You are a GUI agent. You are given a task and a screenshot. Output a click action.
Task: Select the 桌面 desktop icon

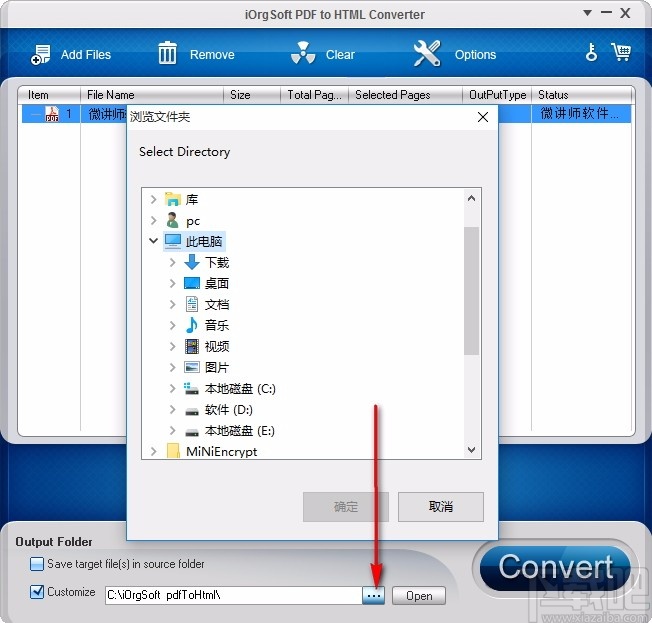[x=192, y=283]
